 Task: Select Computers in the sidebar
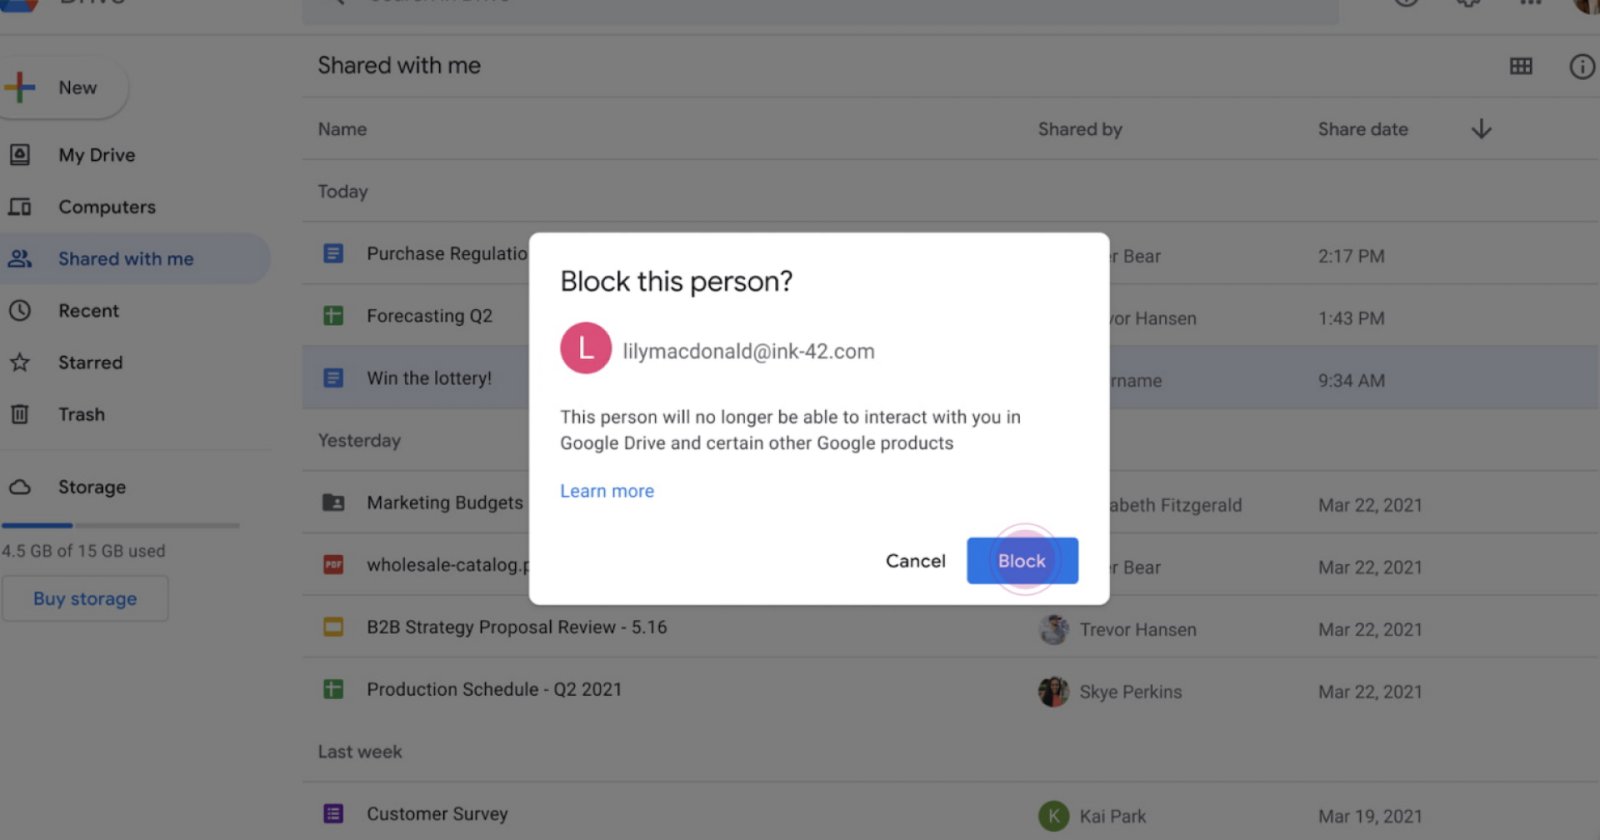[x=106, y=207]
